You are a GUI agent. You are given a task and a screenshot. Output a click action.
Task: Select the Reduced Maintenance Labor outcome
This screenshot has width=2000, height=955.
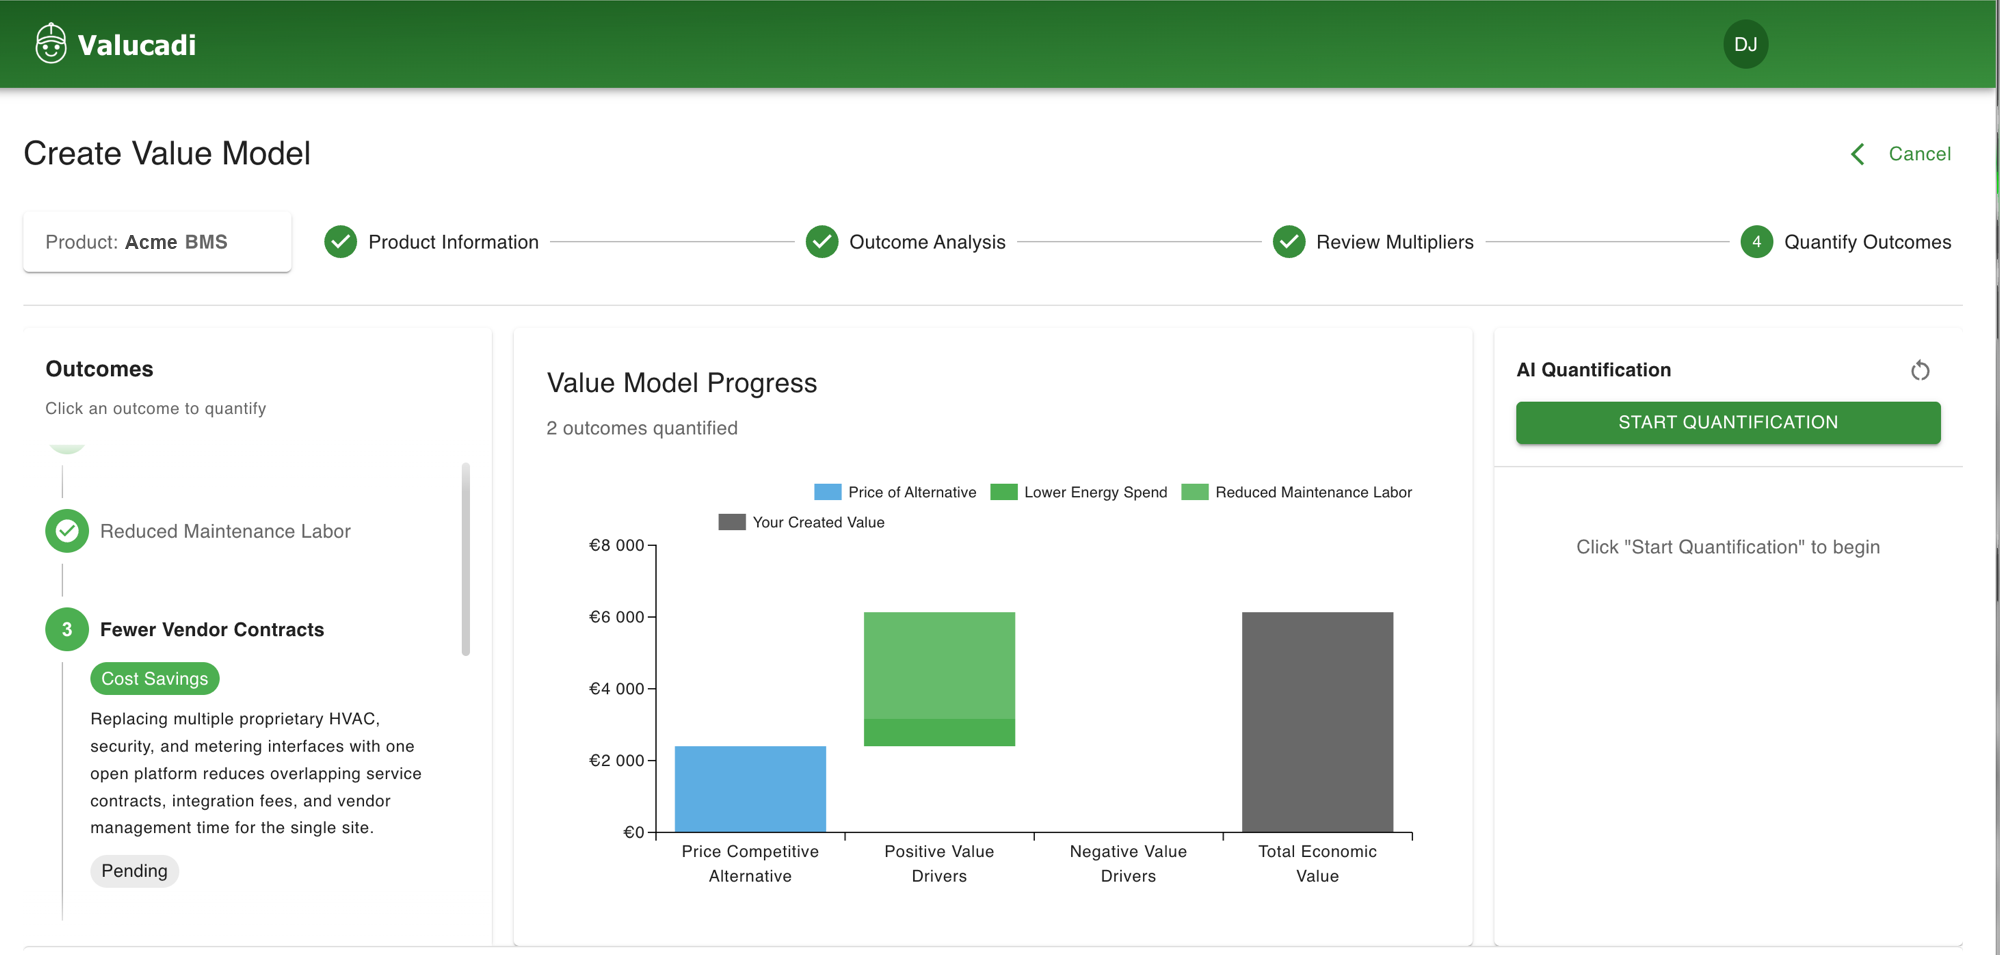pyautogui.click(x=225, y=531)
